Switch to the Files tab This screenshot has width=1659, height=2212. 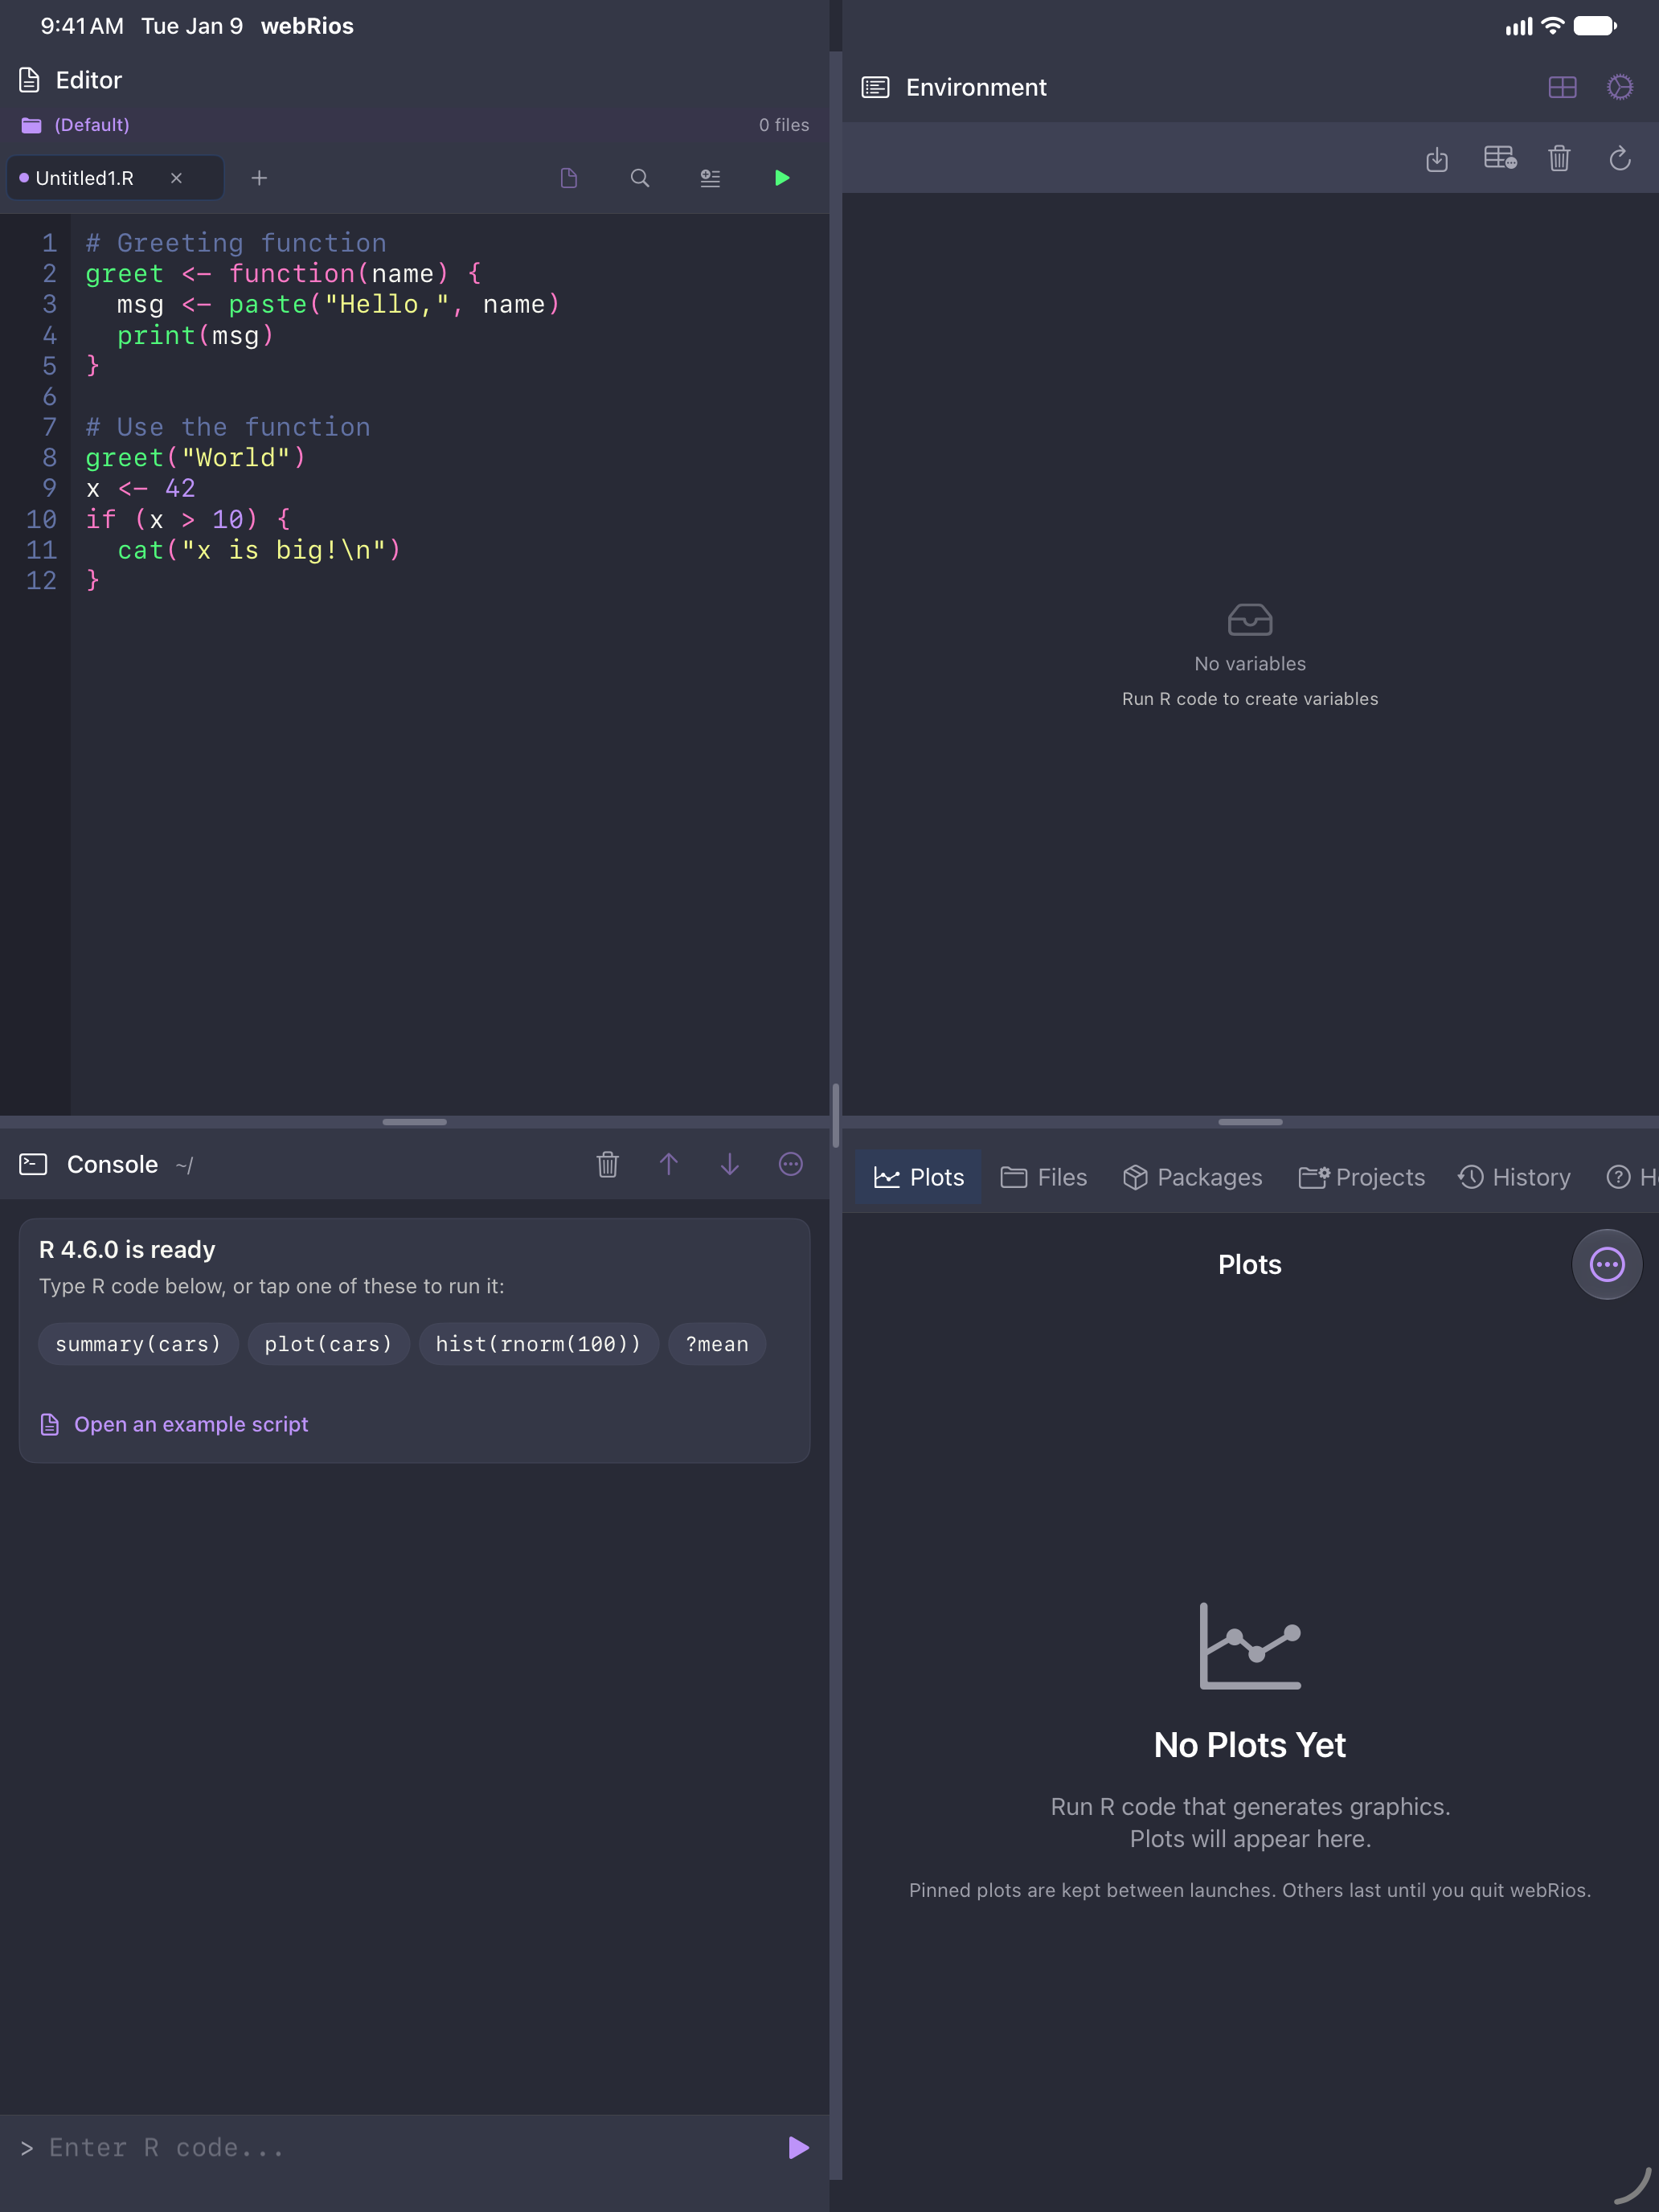(x=1043, y=1177)
